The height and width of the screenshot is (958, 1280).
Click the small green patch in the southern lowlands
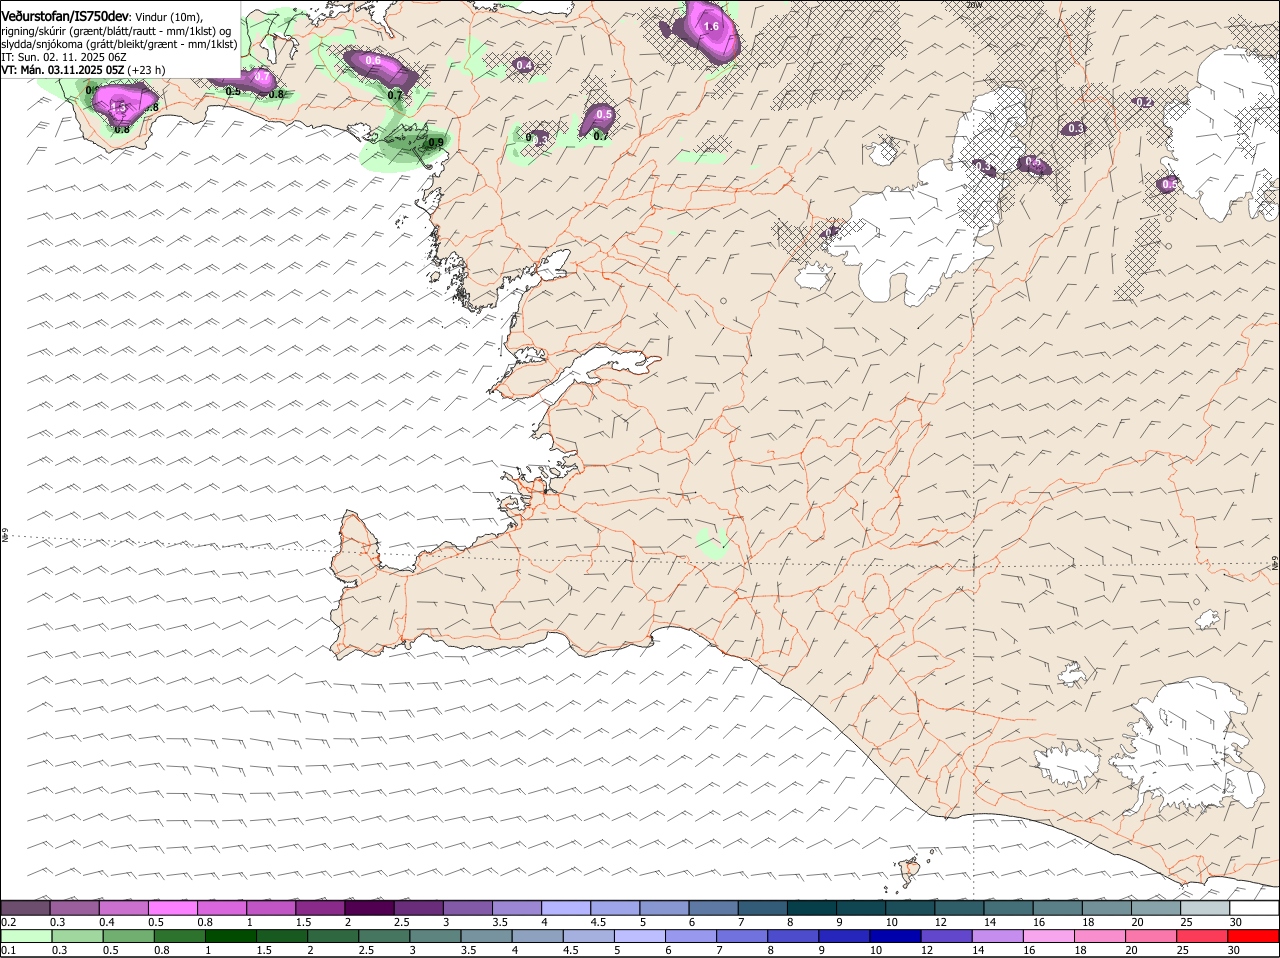click(712, 543)
